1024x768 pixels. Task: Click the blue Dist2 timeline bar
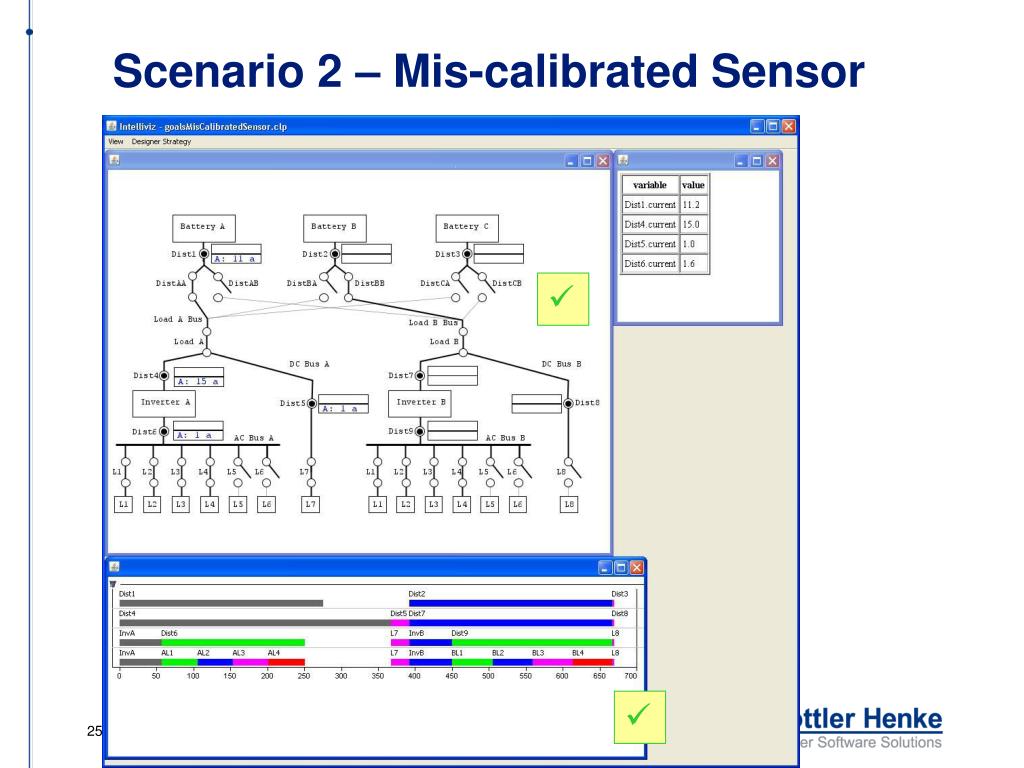point(510,603)
